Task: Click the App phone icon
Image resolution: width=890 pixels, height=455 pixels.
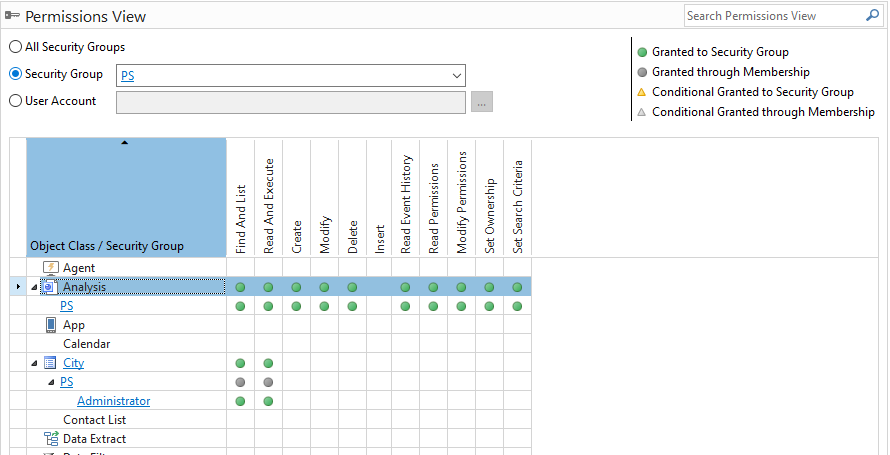Action: tap(51, 325)
